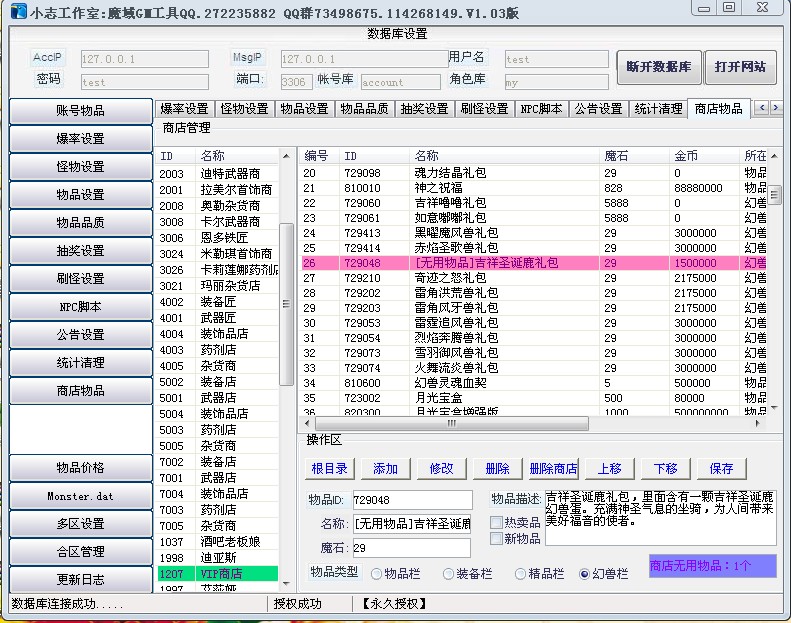Click the 物品ID input field

tap(411, 499)
